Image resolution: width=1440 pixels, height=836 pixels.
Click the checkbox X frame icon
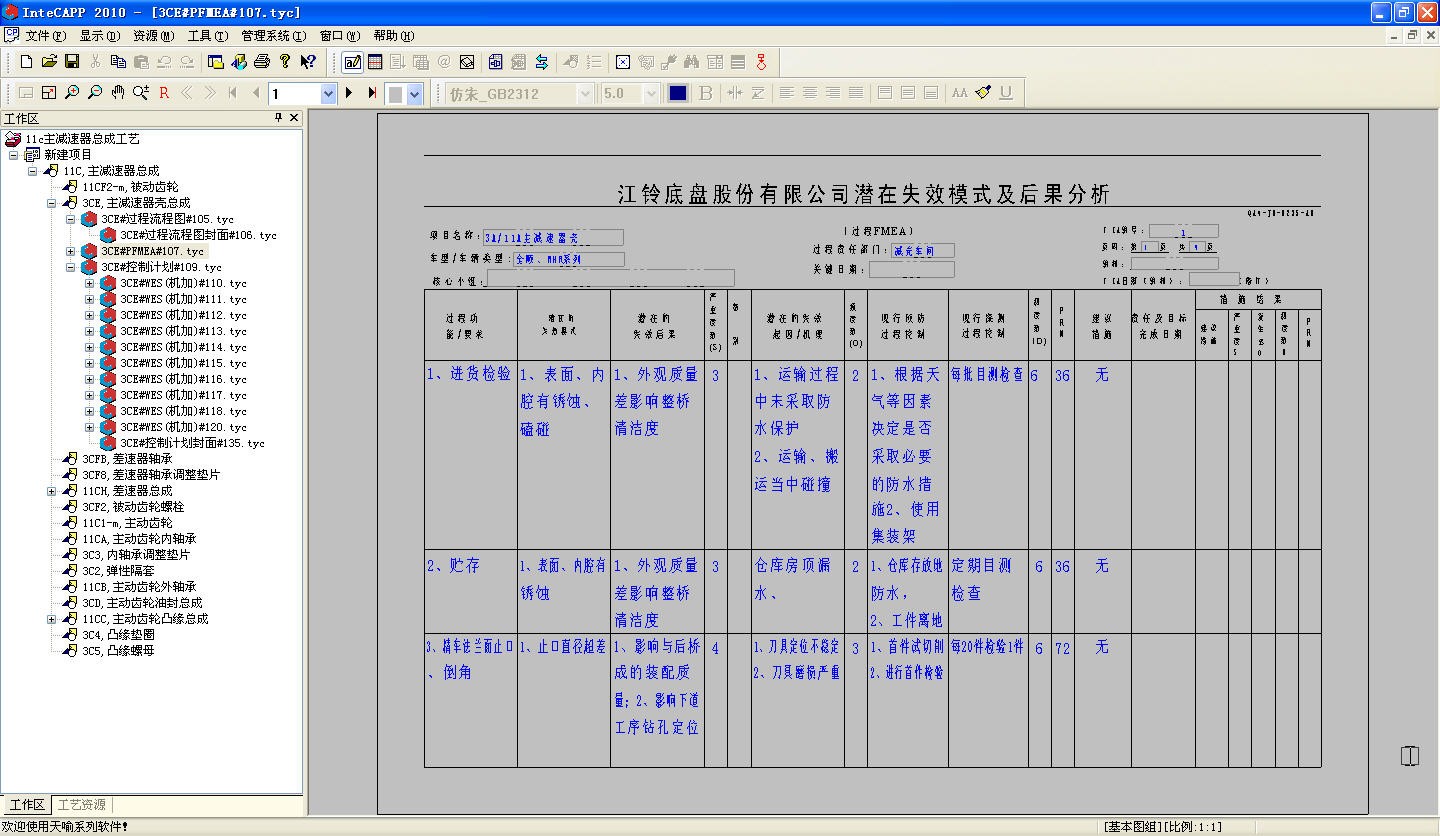click(623, 62)
